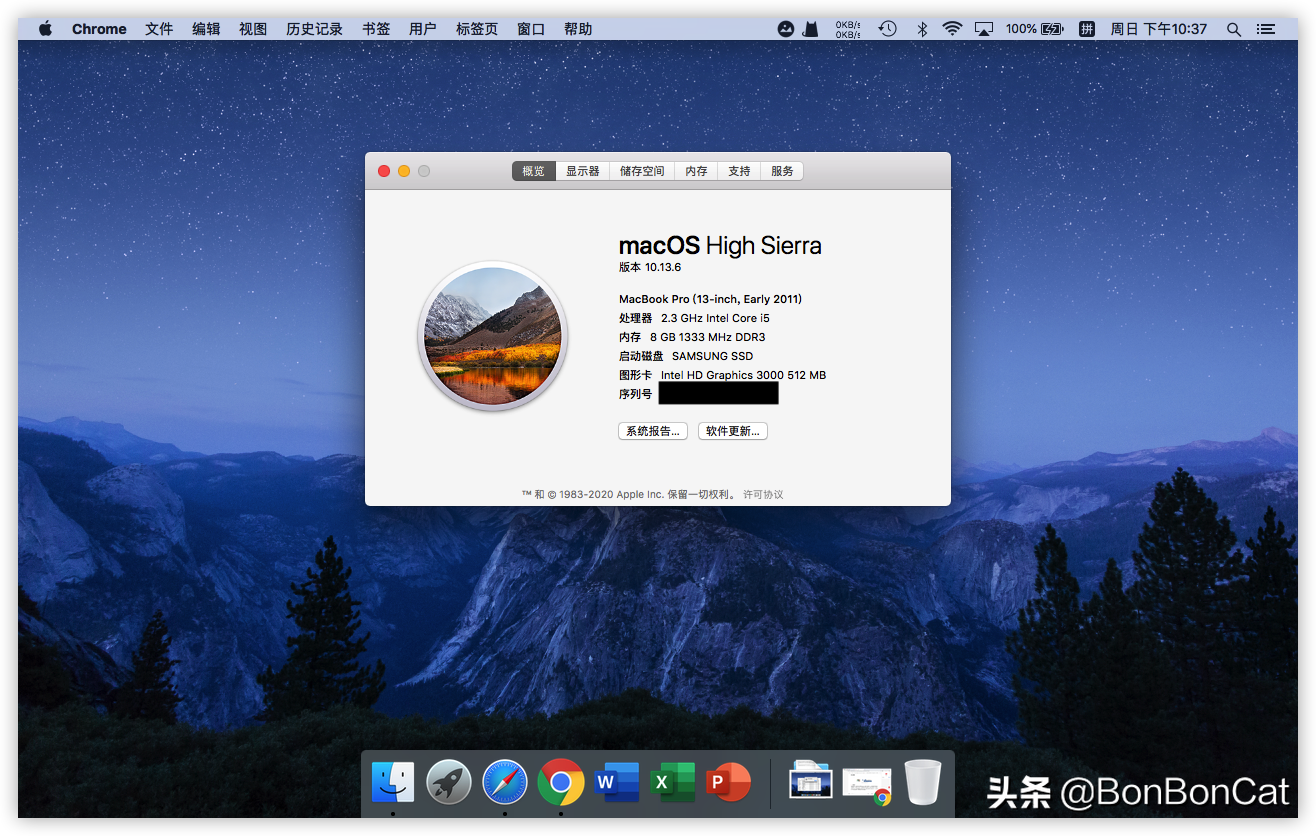Click the 版本 10.13.6 text
Viewport: 1316px width, 836px height.
coord(650,267)
